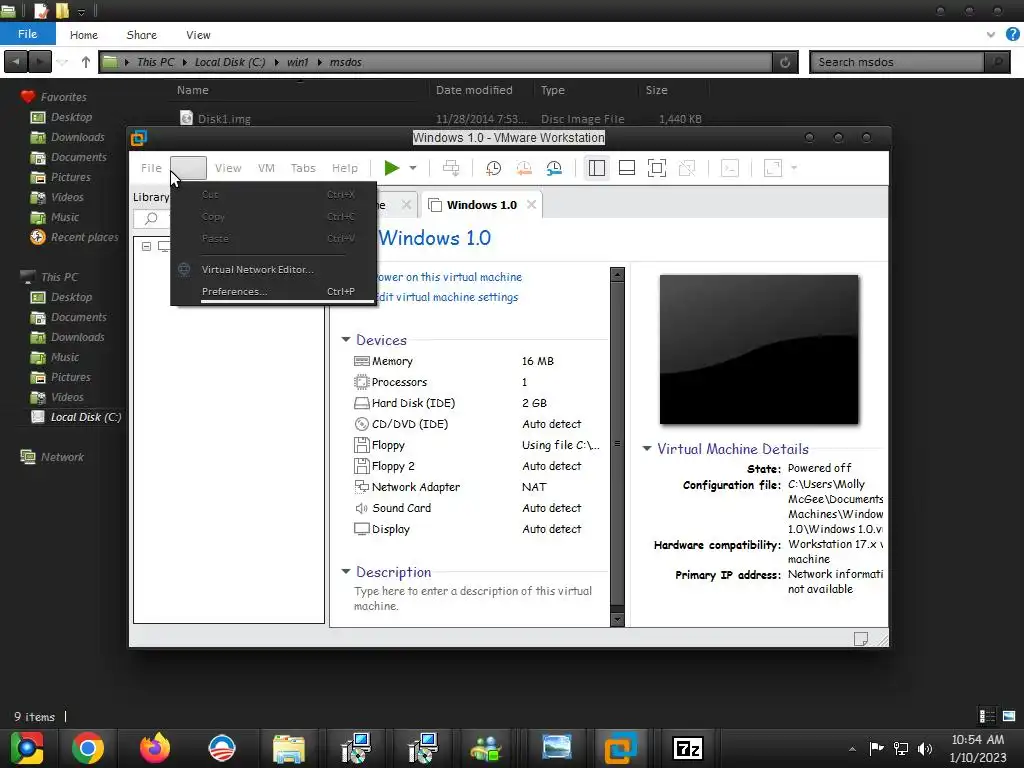Open the File tab in File Explorer

27,34
